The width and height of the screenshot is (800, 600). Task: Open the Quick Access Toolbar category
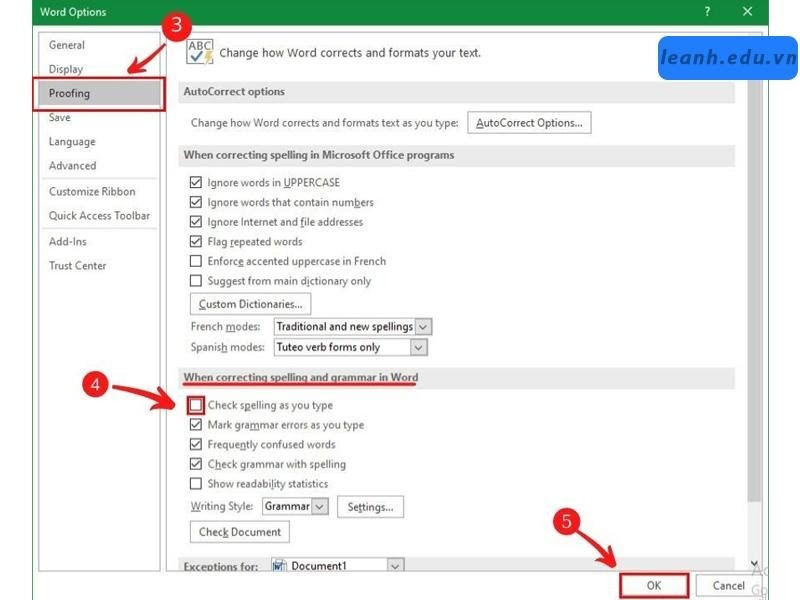[99, 215]
